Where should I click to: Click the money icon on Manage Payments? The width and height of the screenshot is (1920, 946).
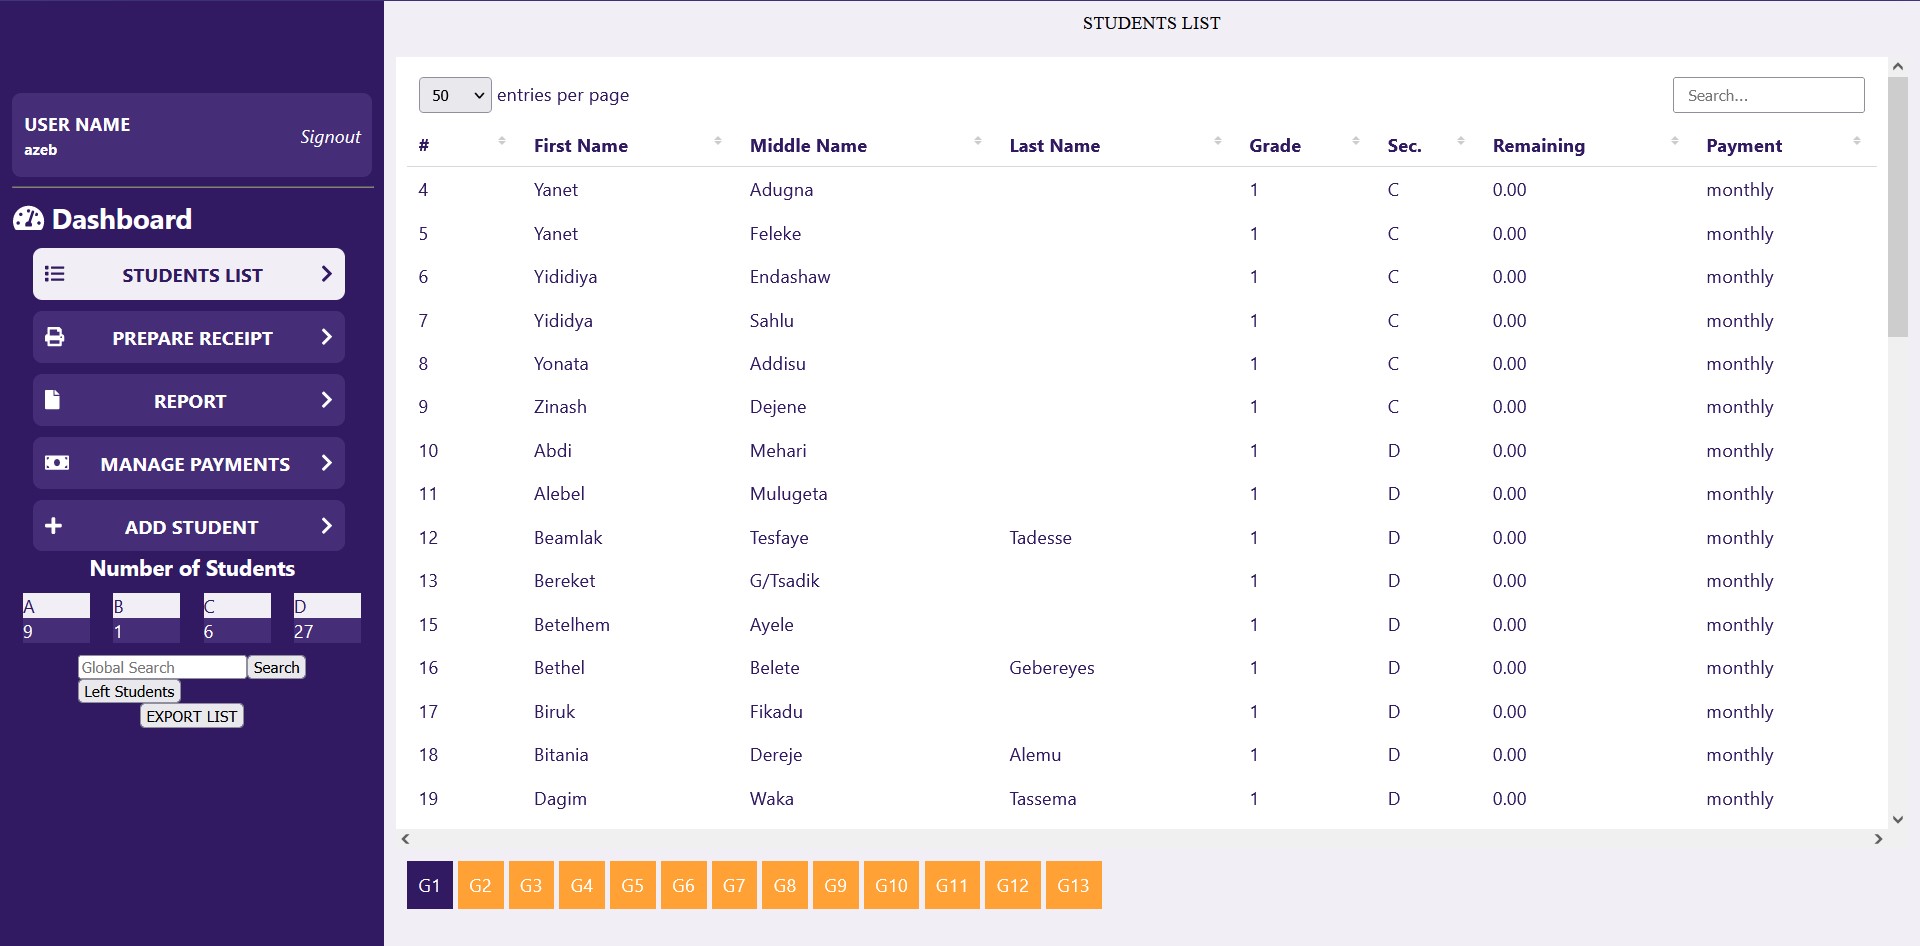coord(57,463)
